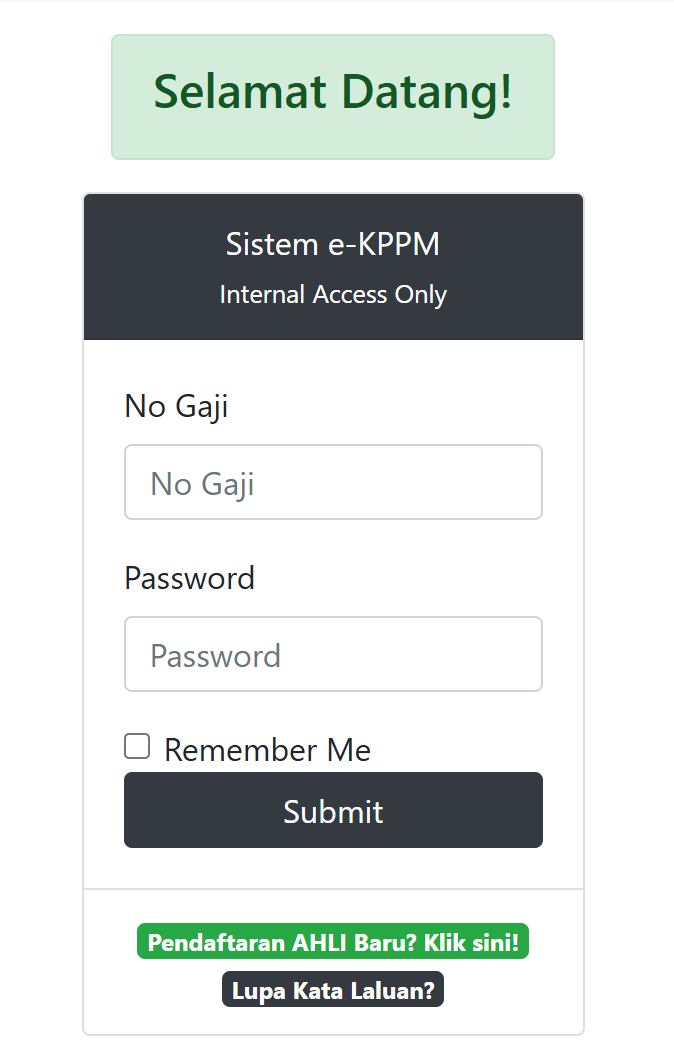
Task: Click the No Gaji label above the field
Action: (176, 406)
